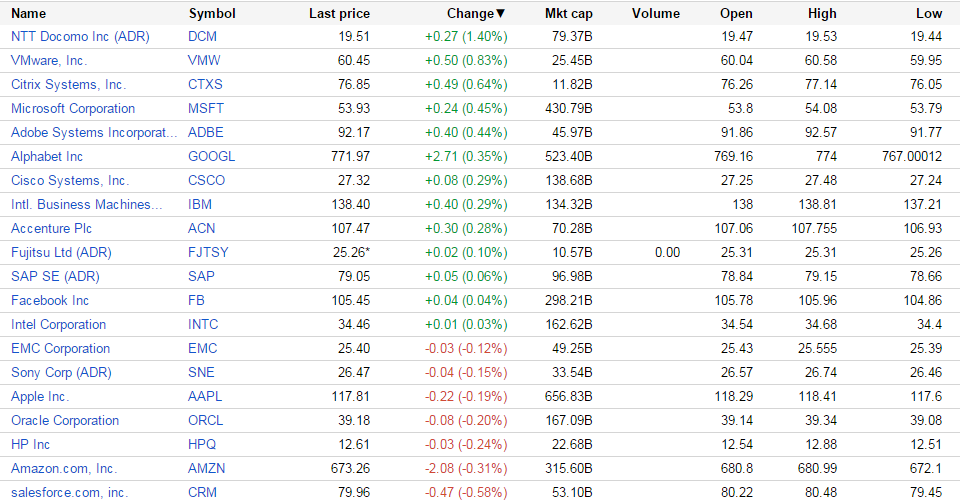Open NTT Docomo Inc (ADR) link
Viewport: 960px width, 504px height.
click(79, 36)
